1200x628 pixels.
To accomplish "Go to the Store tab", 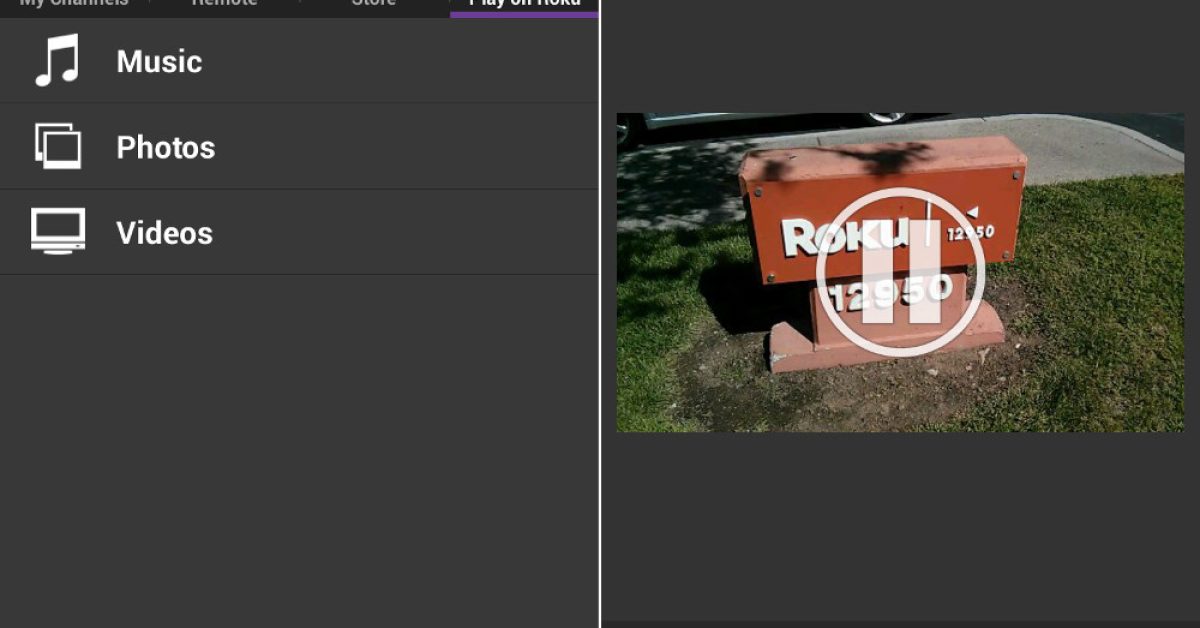I will coord(373,4).
